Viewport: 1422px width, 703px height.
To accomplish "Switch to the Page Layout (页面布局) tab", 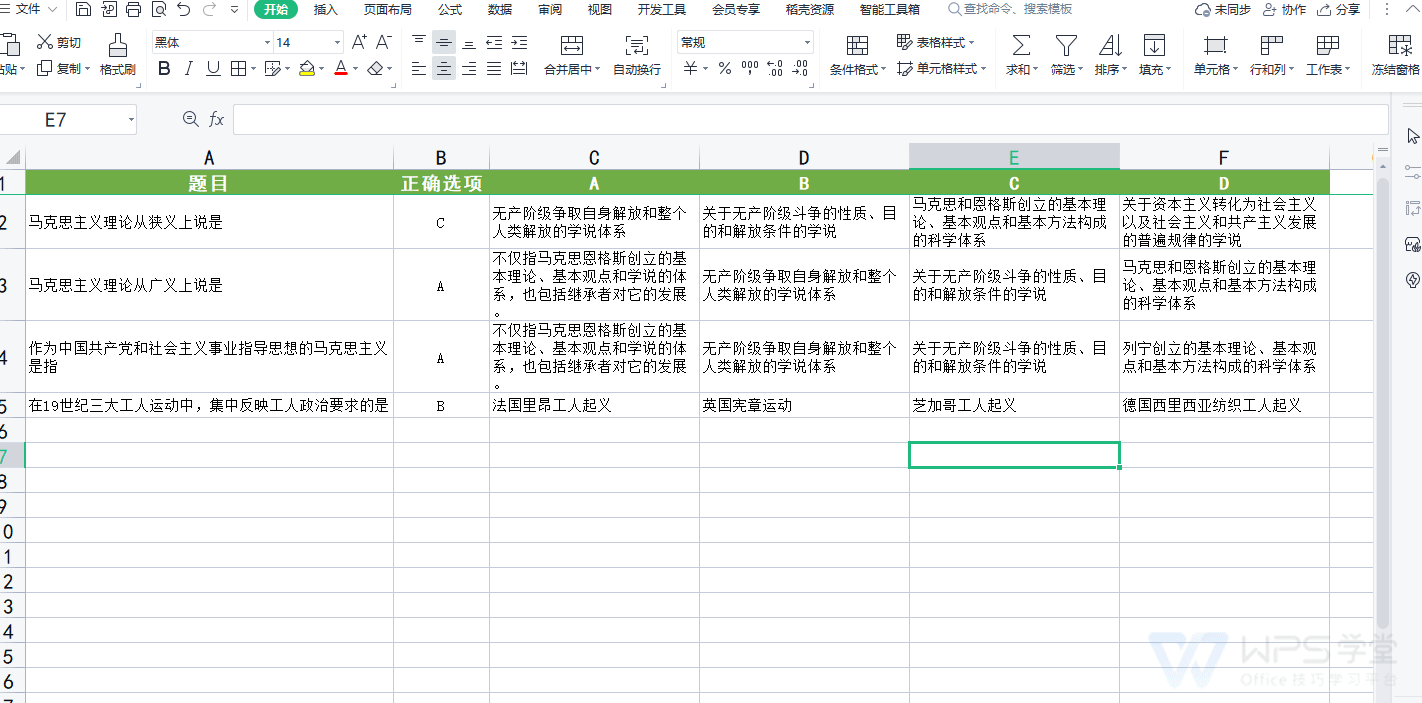I will click(388, 9).
